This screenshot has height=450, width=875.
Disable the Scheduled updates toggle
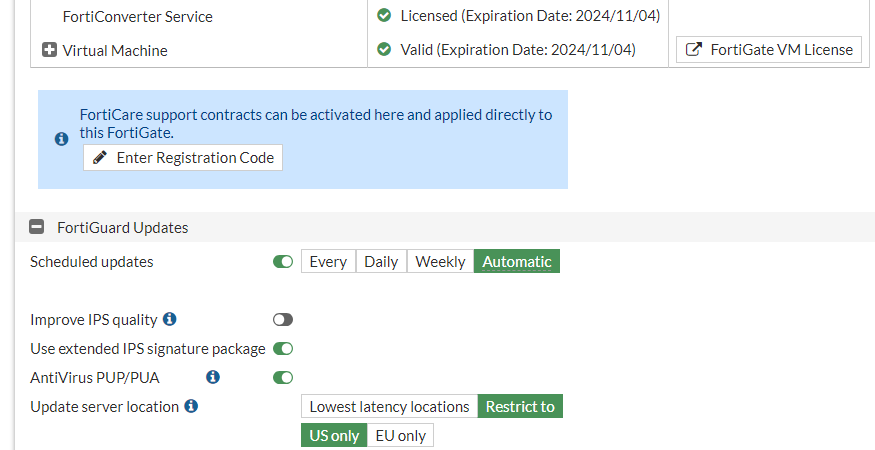tap(283, 262)
